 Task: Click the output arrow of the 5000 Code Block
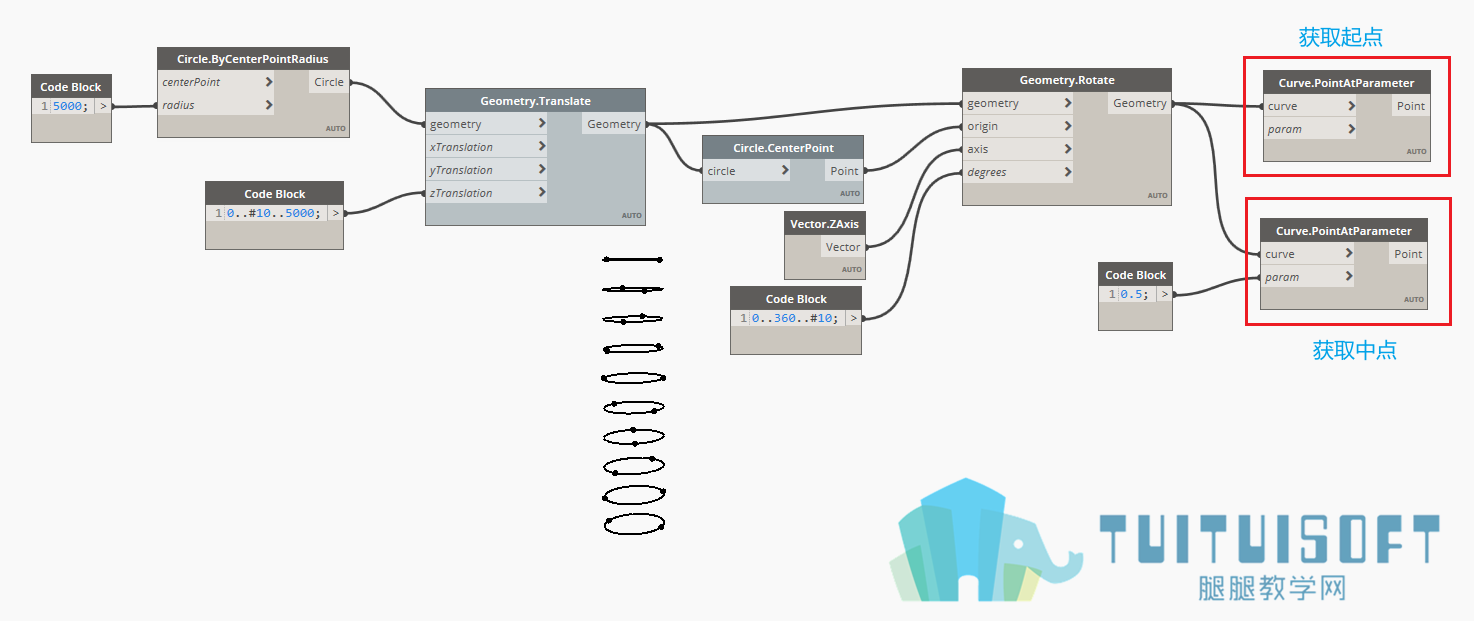(x=103, y=105)
